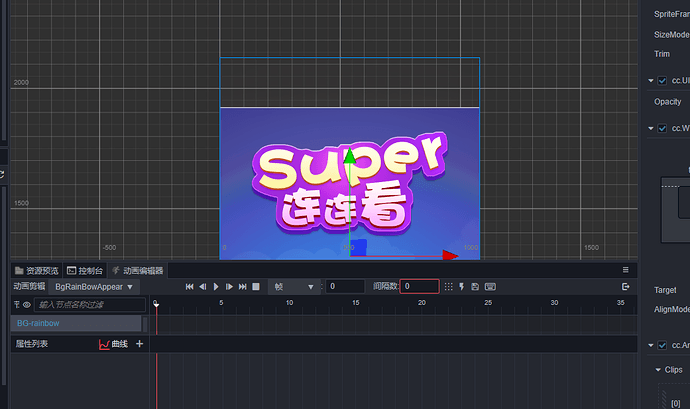Image resolution: width=690 pixels, height=409 pixels.
Task: Switch to the 资源预览 tab
Action: point(37,270)
